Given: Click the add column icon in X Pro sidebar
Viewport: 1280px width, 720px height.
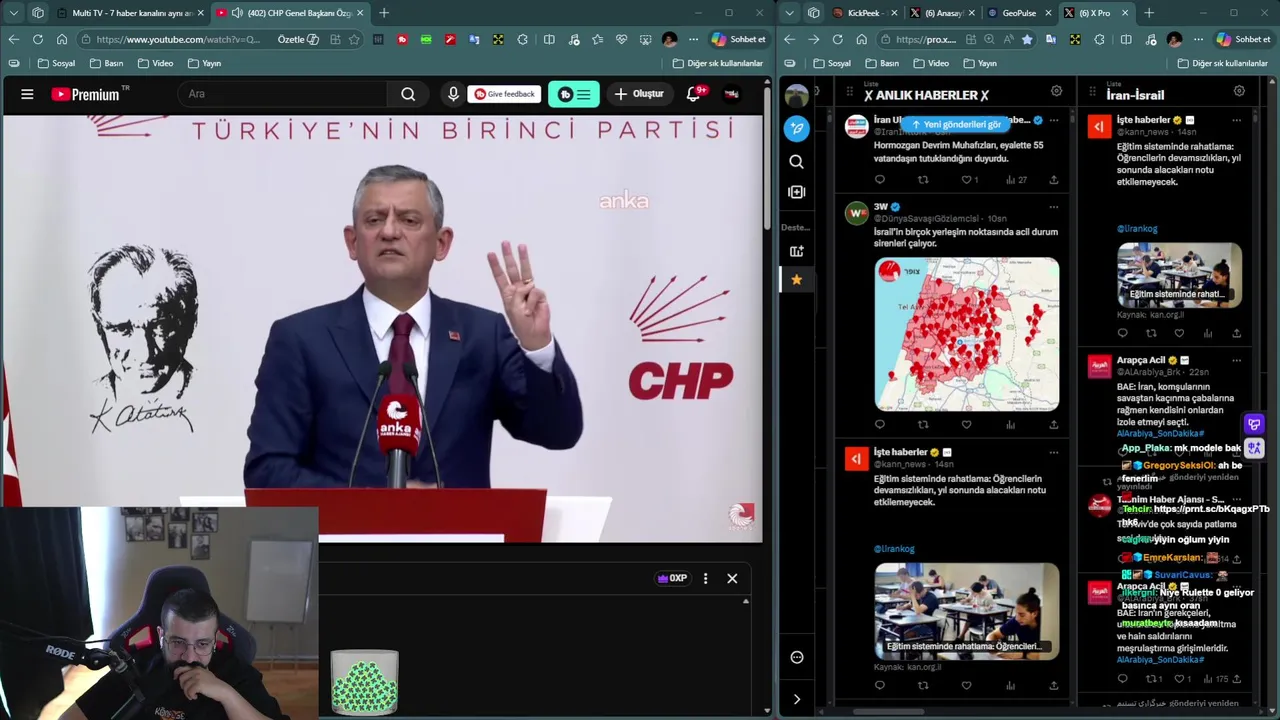Looking at the screenshot, I should point(796,252).
